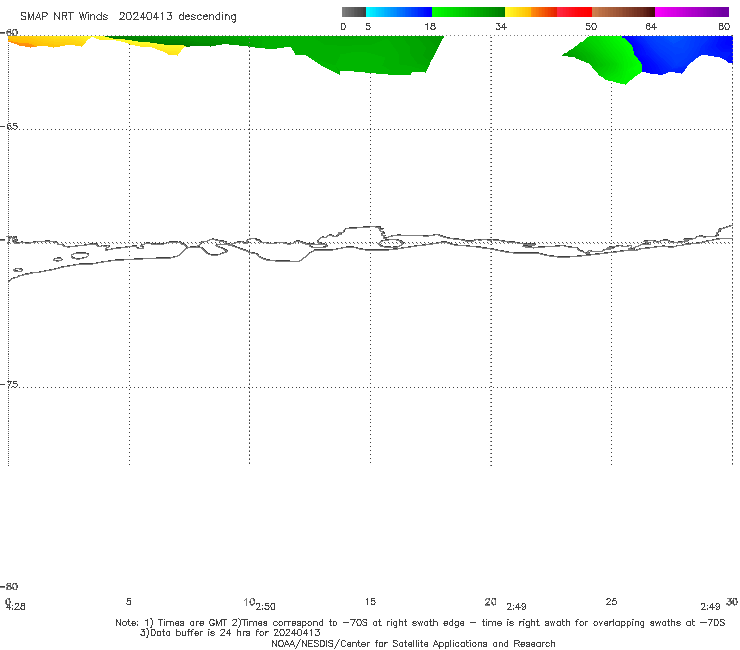
Task: Select the red segment of the color bar
Action: (574, 12)
